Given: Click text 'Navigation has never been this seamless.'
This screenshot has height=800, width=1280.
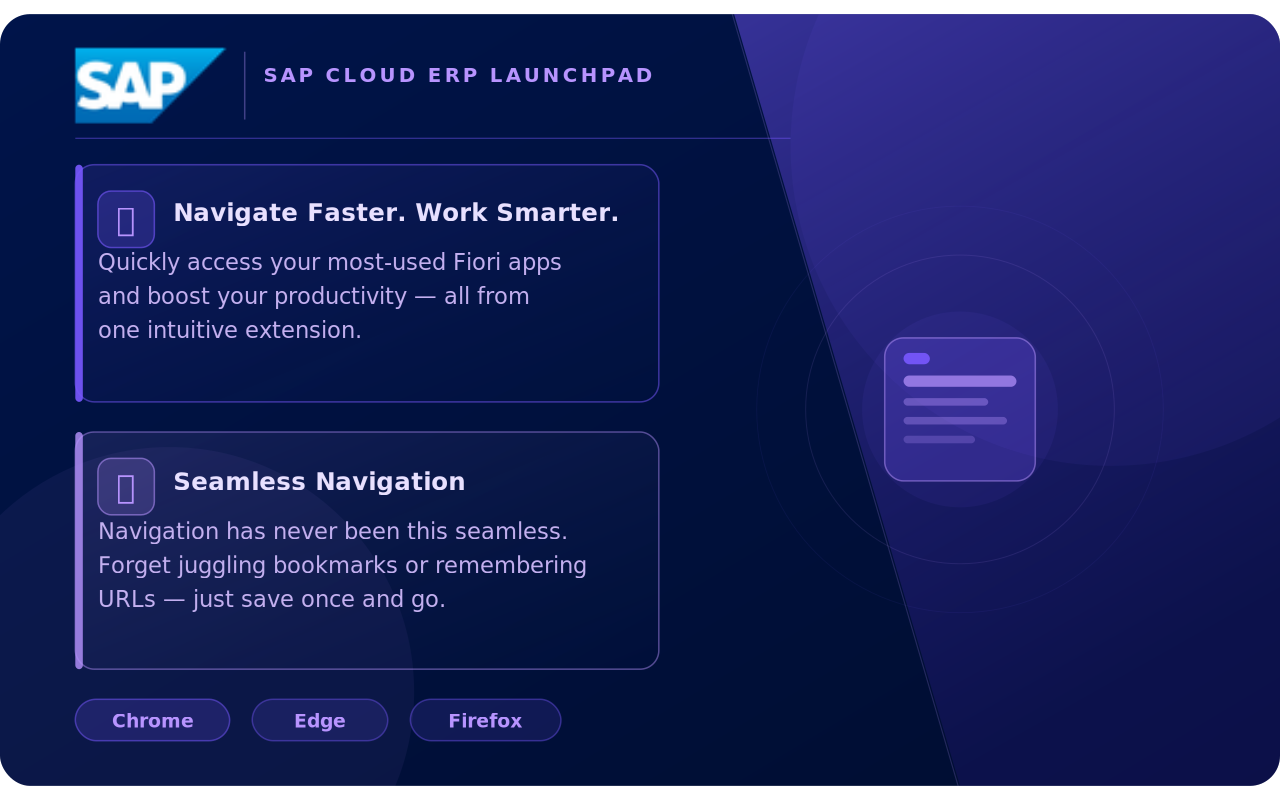Looking at the screenshot, I should 333,531.
